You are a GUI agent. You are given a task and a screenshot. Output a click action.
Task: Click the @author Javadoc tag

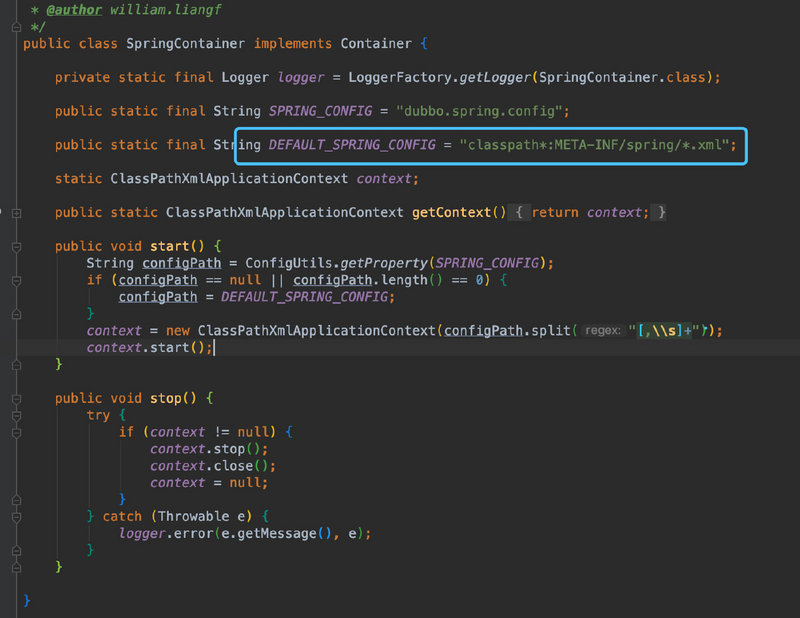74,10
